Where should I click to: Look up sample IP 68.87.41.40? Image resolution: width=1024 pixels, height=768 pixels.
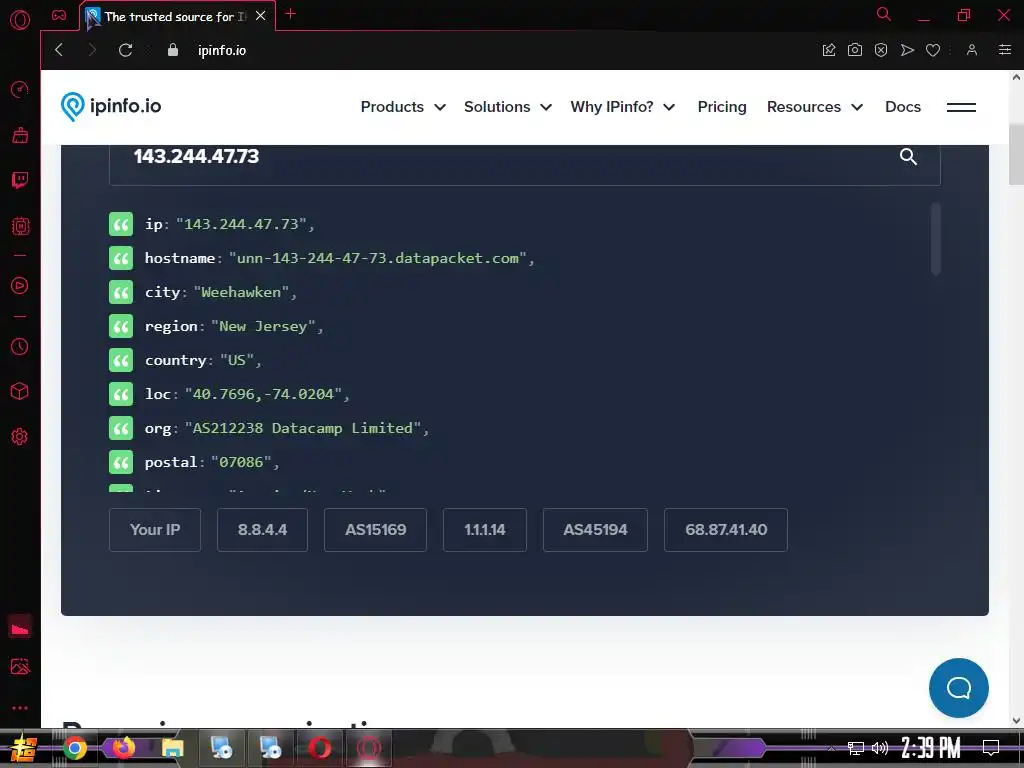tap(726, 530)
